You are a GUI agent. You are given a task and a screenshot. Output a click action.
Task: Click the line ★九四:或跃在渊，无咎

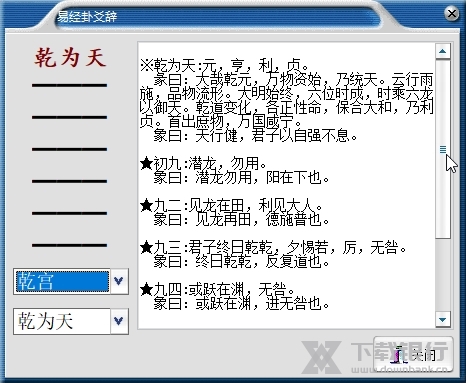(x=217, y=289)
